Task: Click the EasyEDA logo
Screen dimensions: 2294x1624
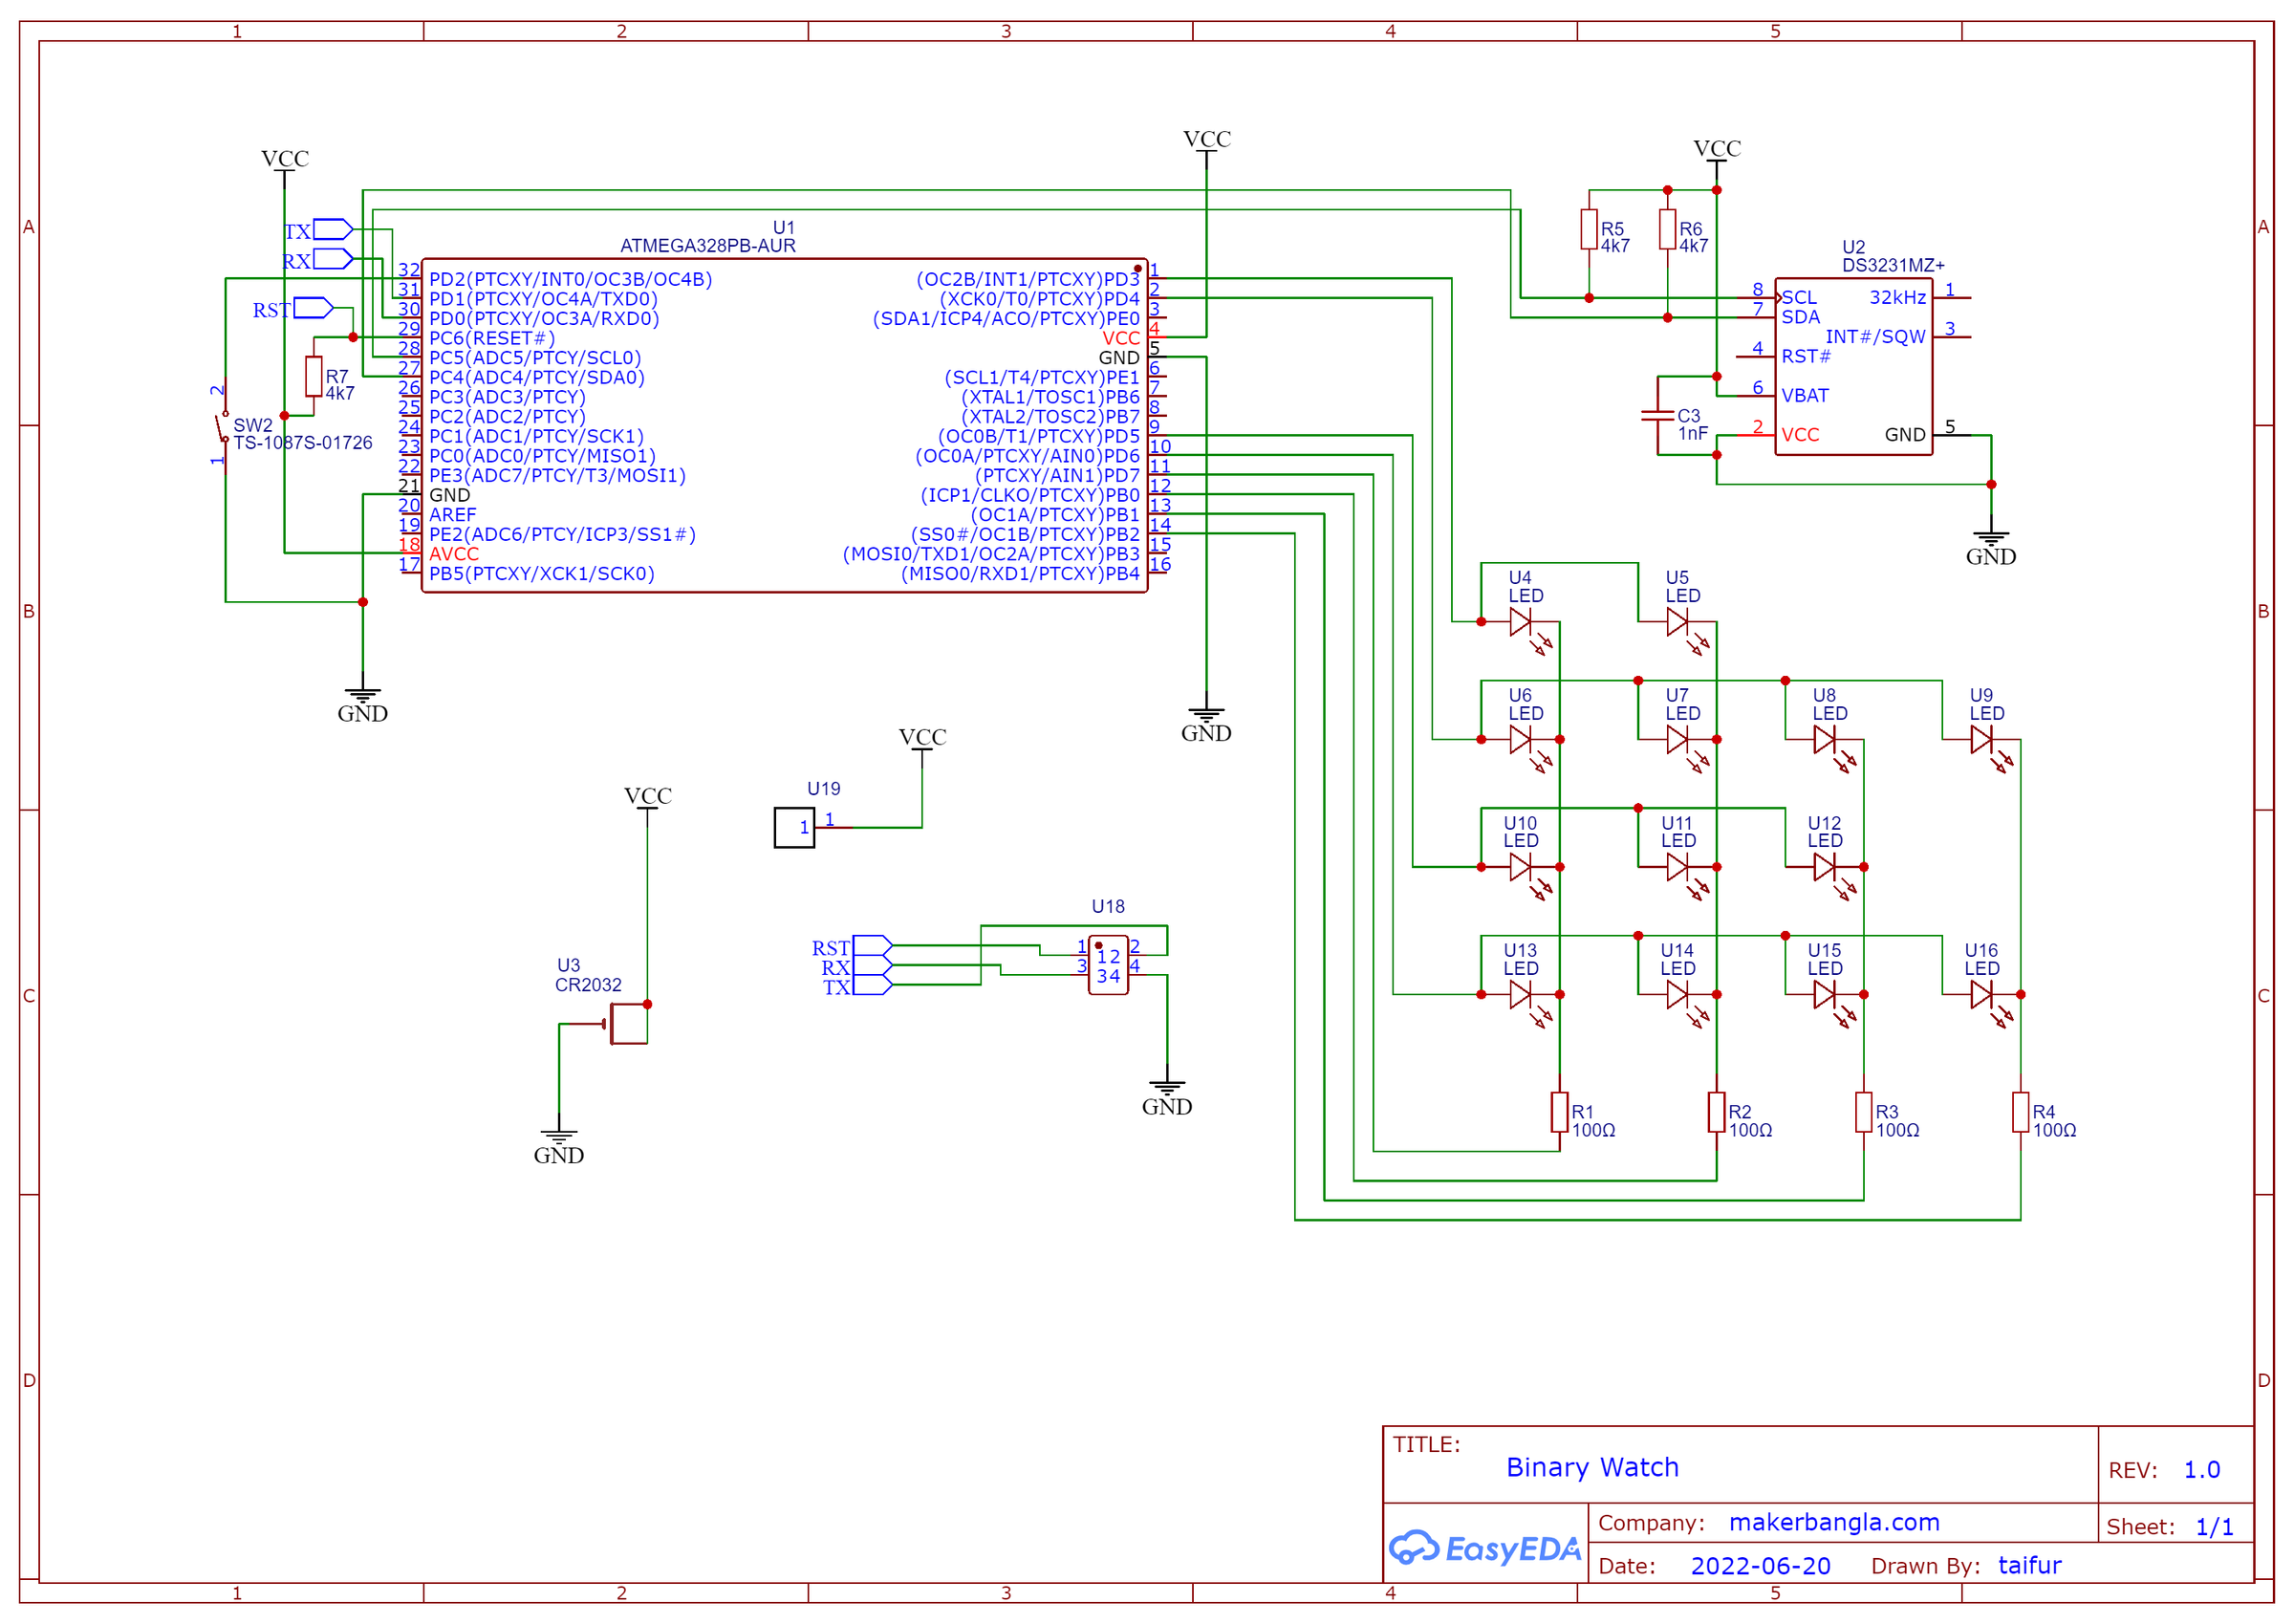Action: 1485,1548
